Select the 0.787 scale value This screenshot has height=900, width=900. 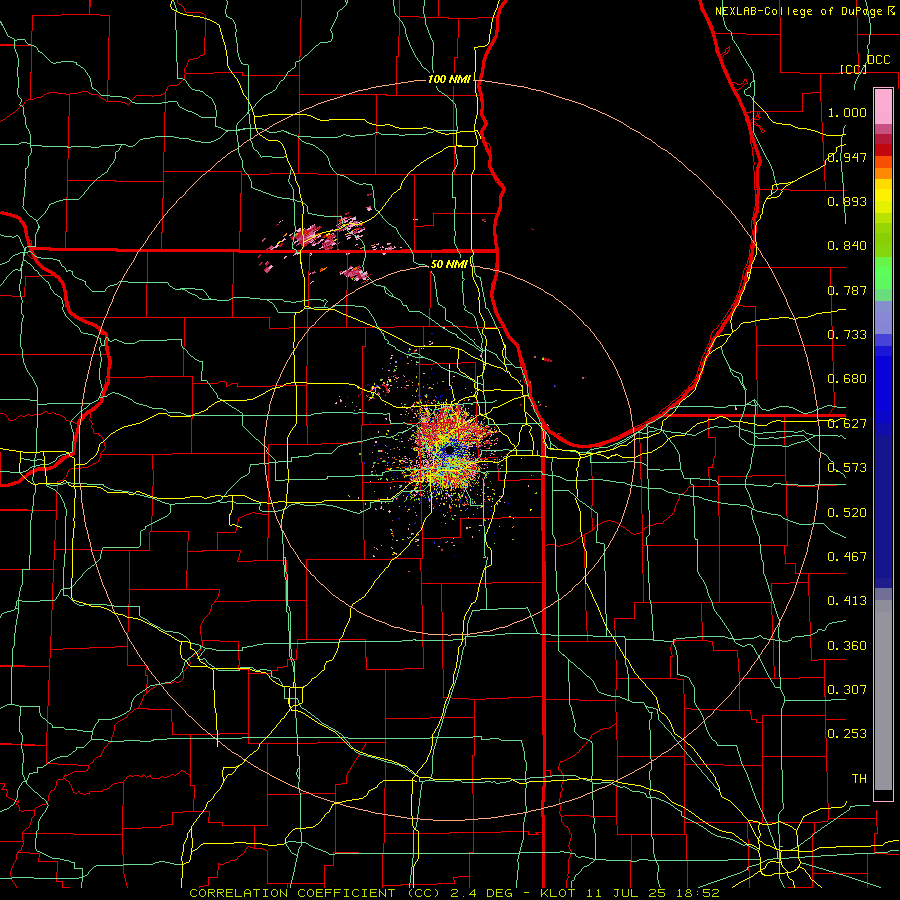pos(847,290)
